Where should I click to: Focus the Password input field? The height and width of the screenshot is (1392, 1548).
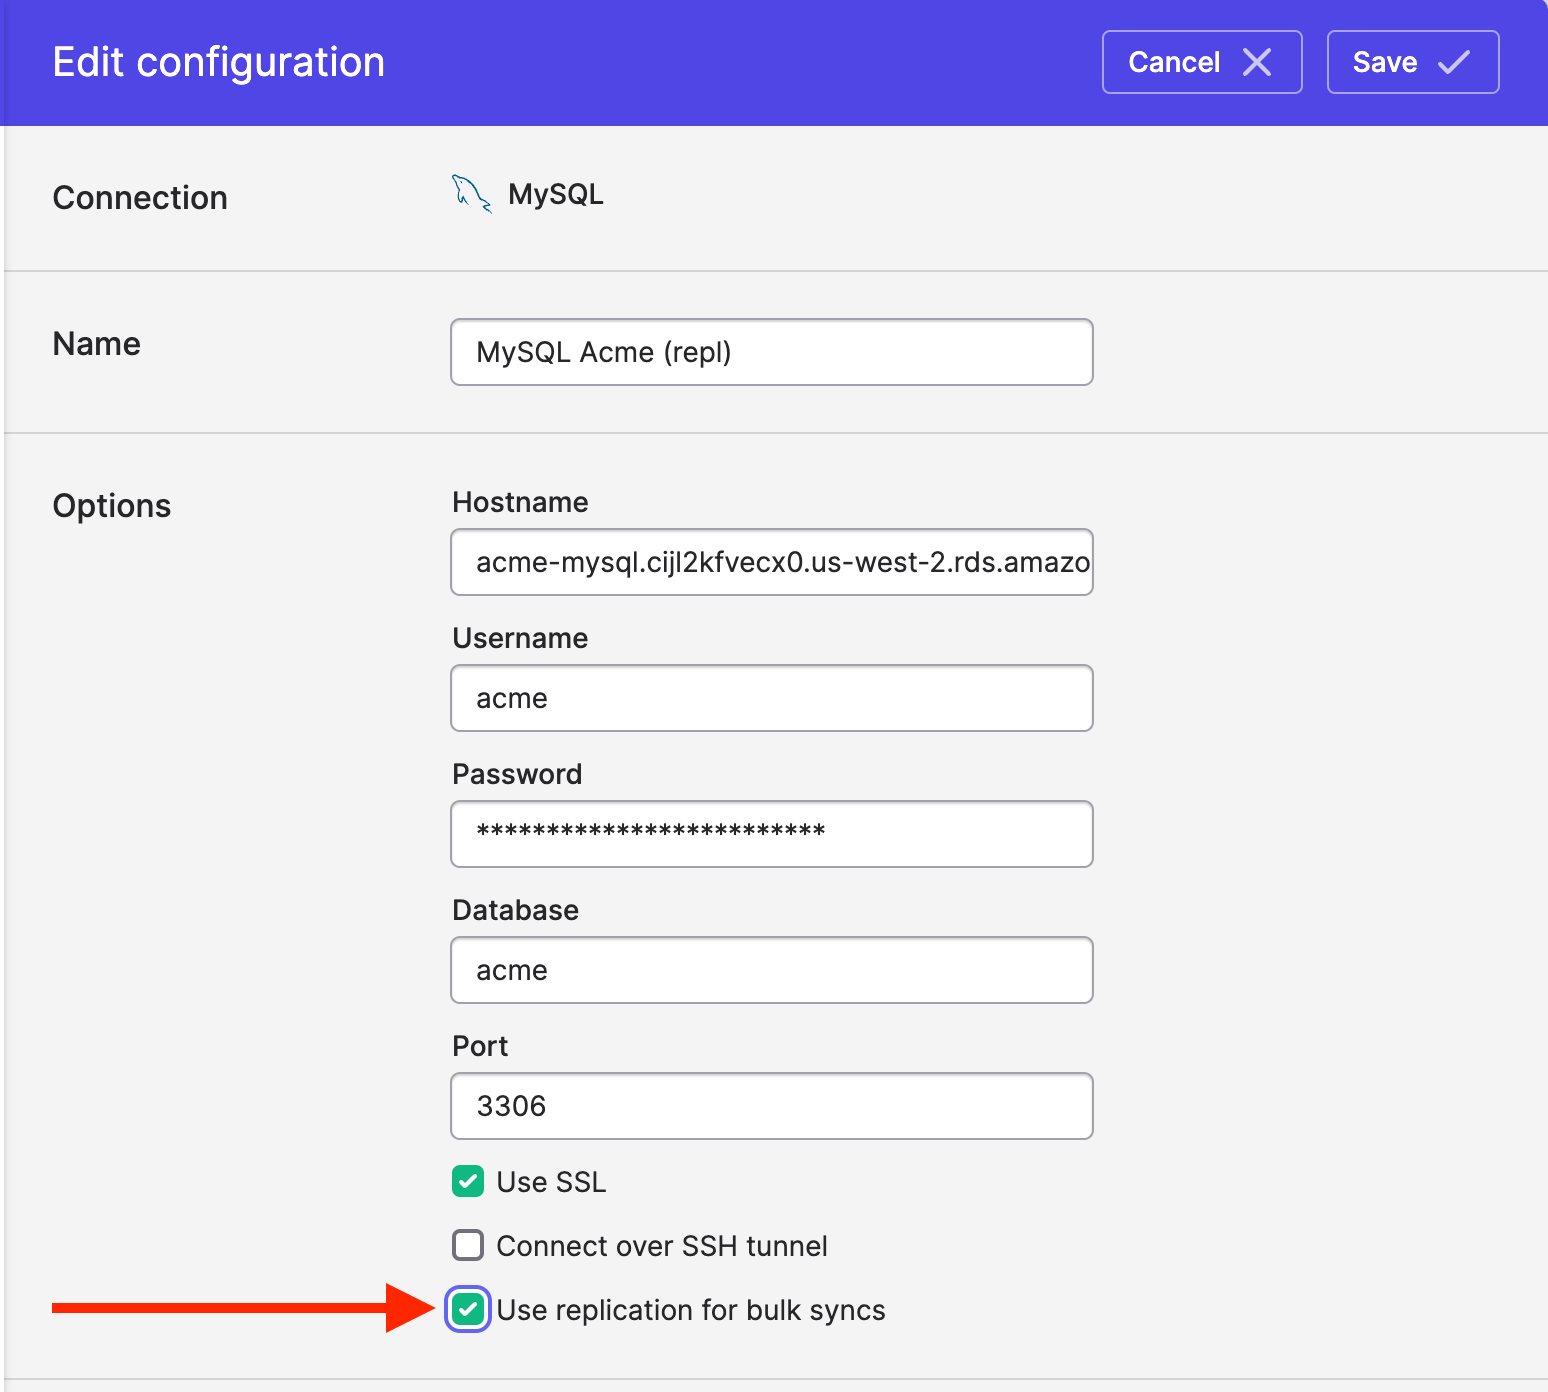[772, 834]
